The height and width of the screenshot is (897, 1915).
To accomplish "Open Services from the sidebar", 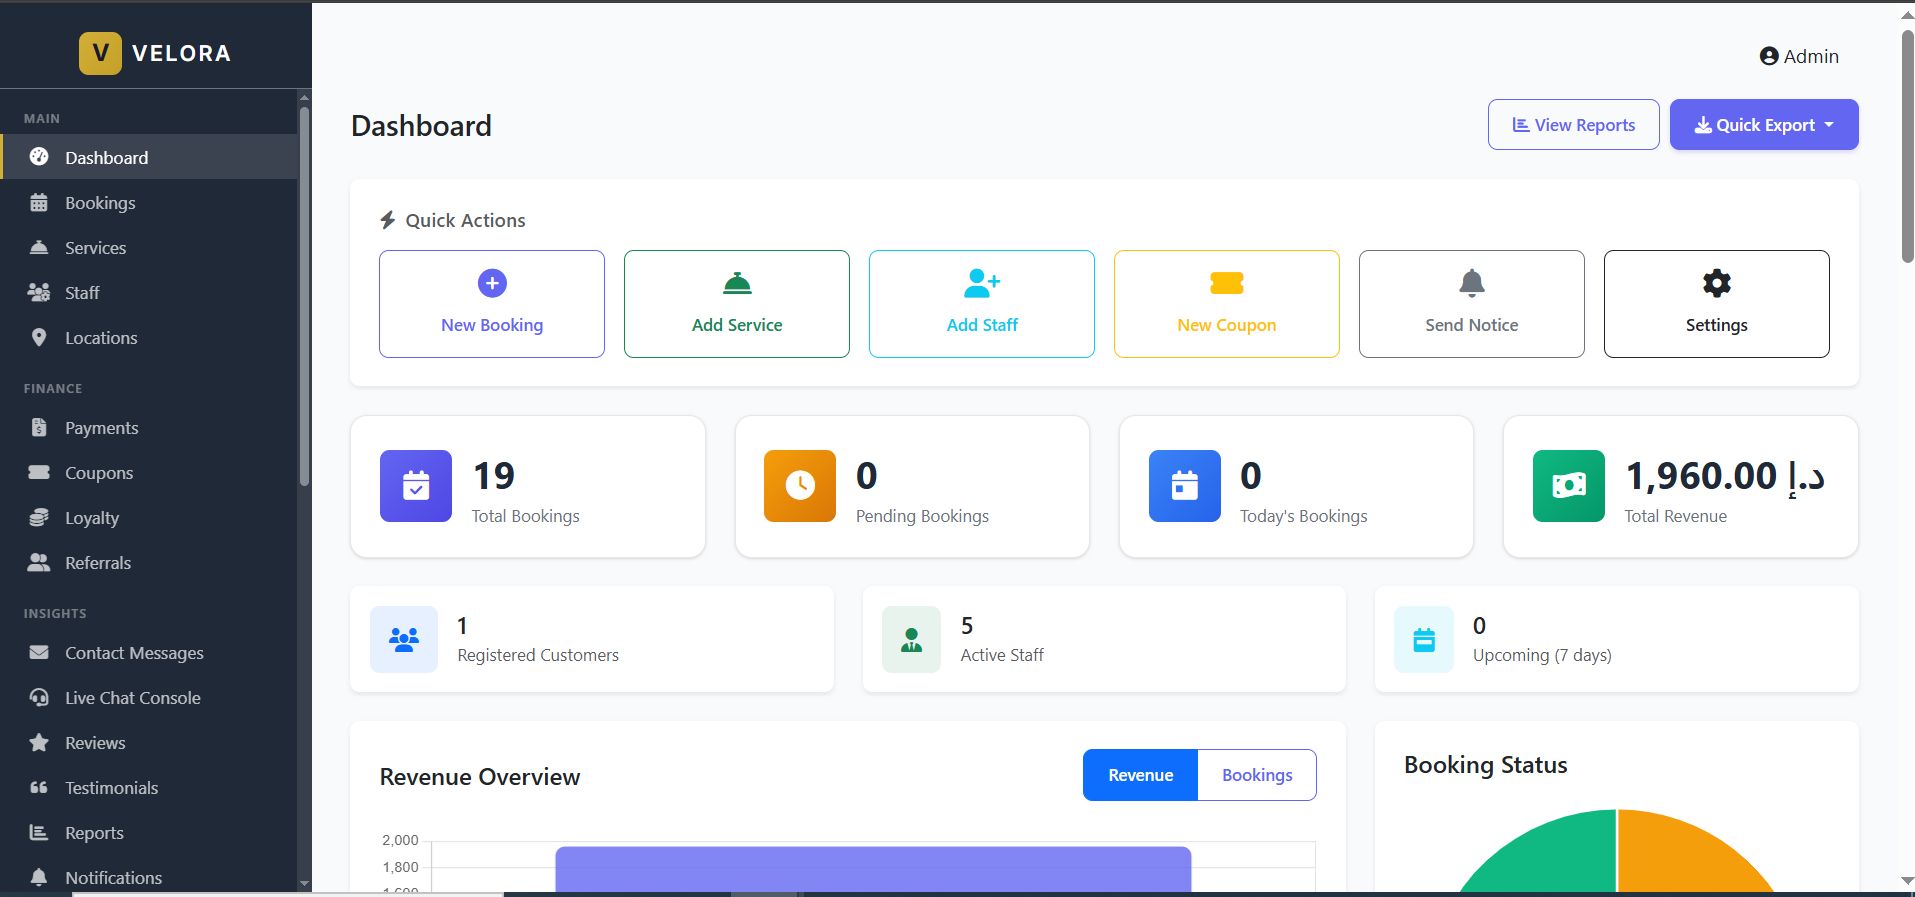I will [x=149, y=247].
